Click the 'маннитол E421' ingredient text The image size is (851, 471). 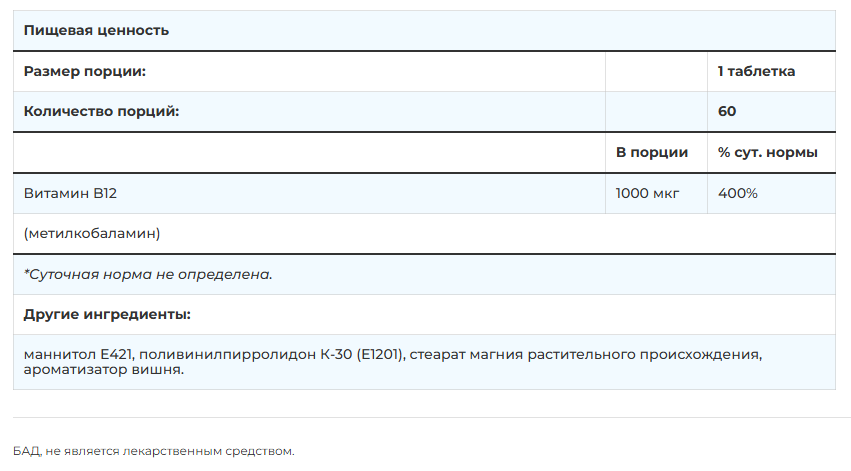78,354
